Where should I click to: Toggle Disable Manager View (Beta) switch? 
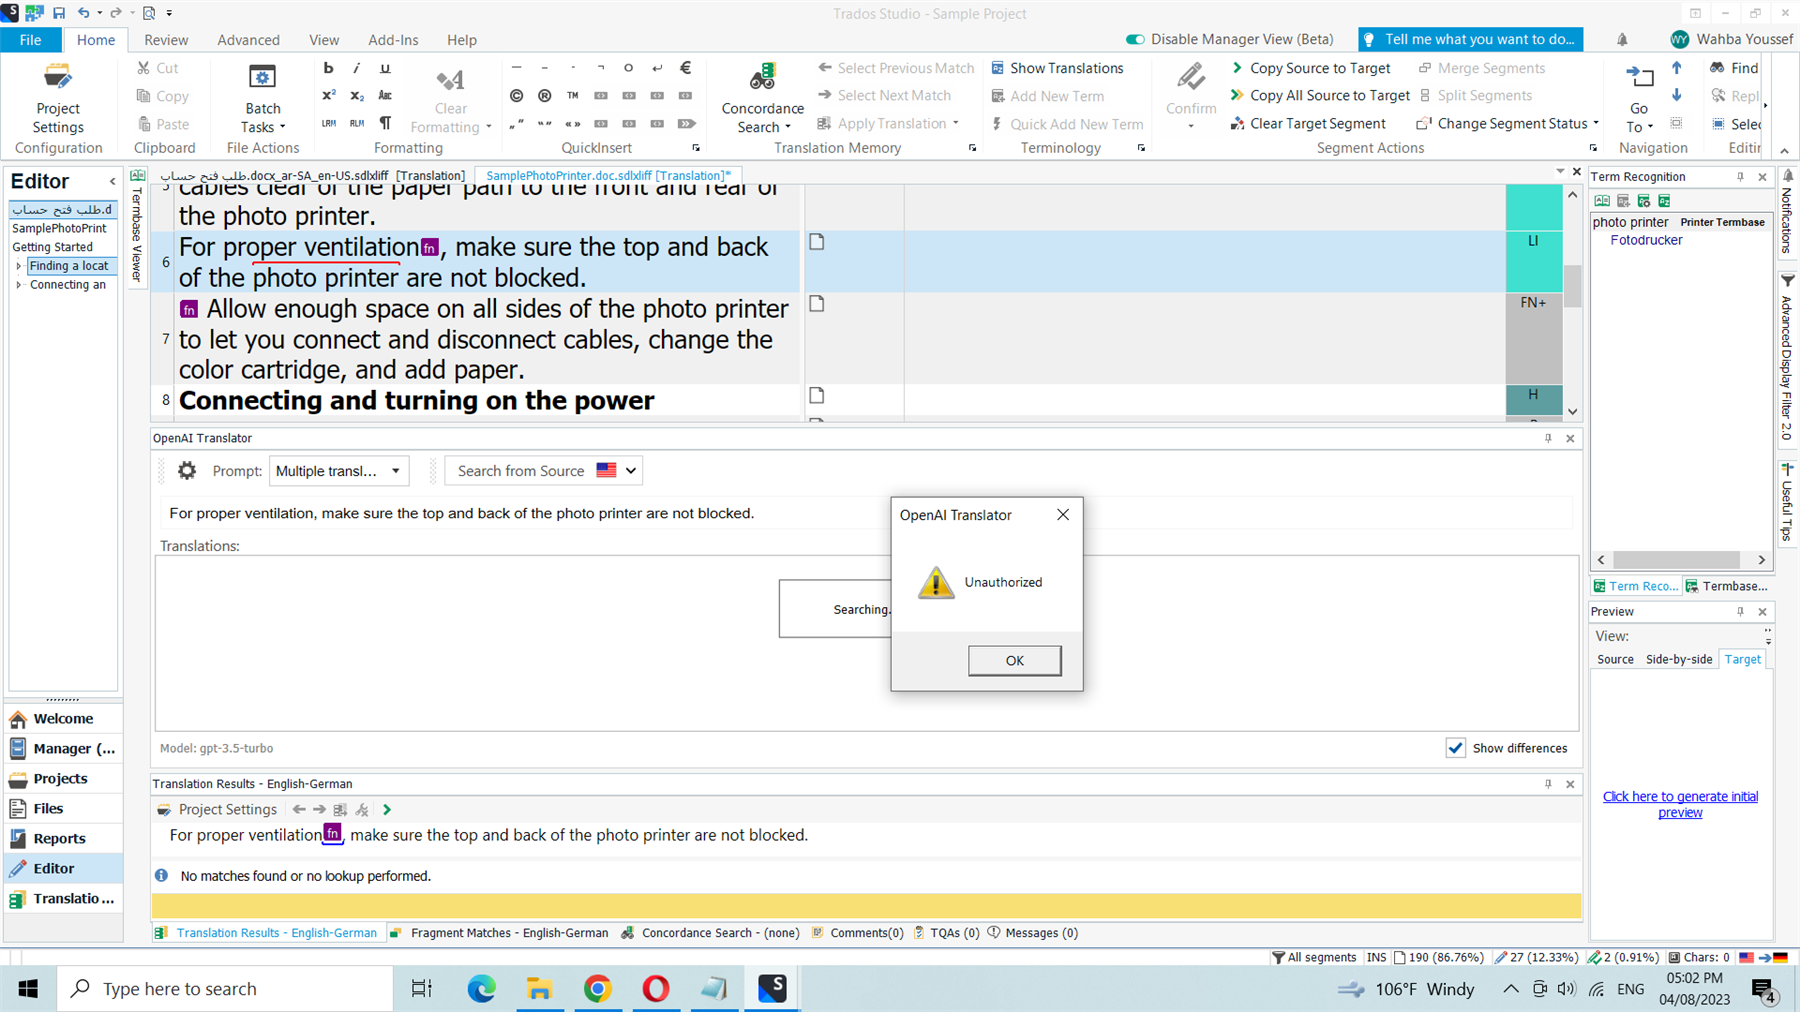(x=1135, y=39)
